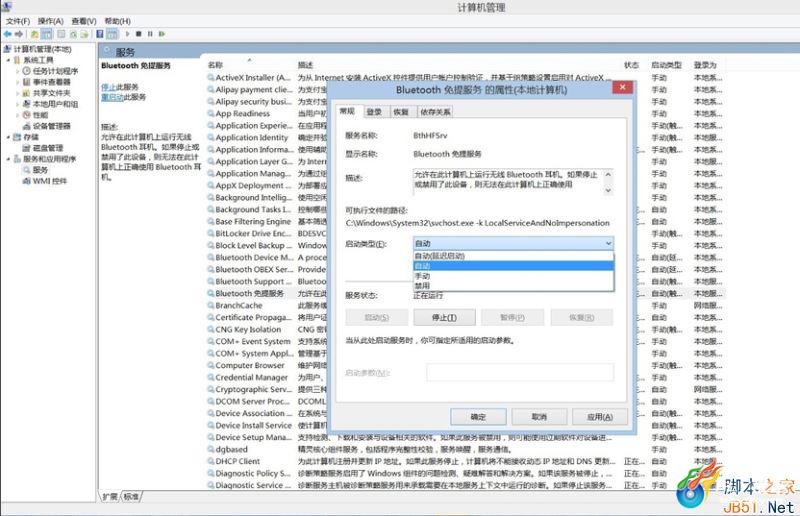Click the 停止(T) button in the dialog
This screenshot has width=800, height=516.
(x=444, y=317)
